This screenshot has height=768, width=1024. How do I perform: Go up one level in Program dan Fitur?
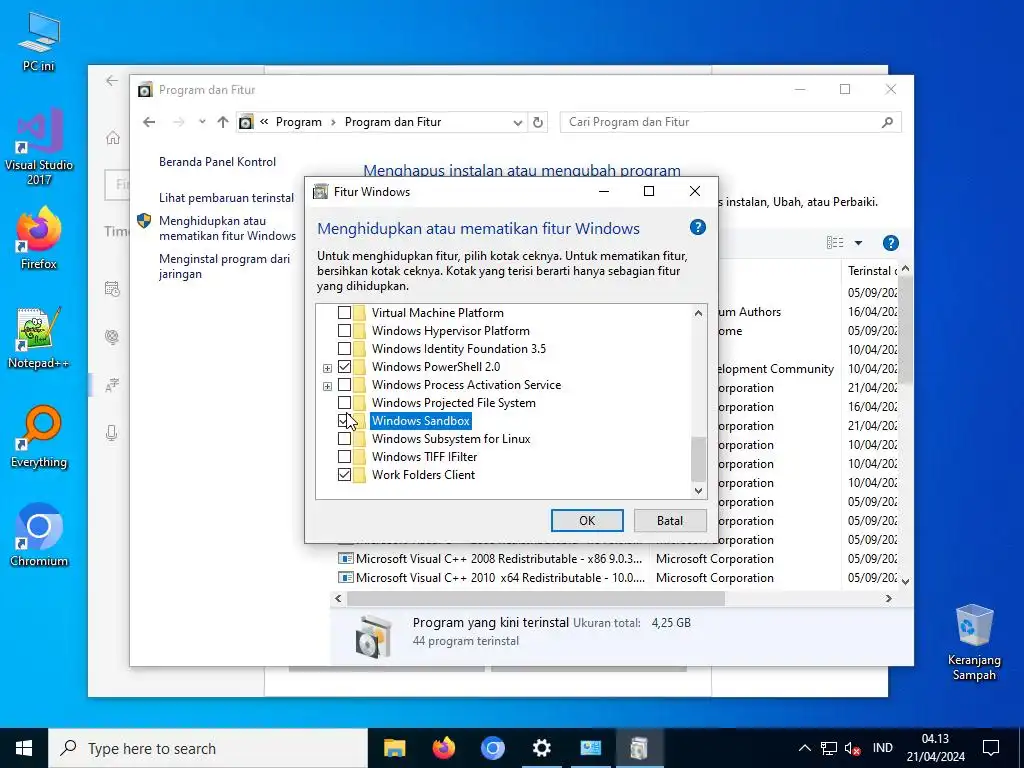pos(223,122)
